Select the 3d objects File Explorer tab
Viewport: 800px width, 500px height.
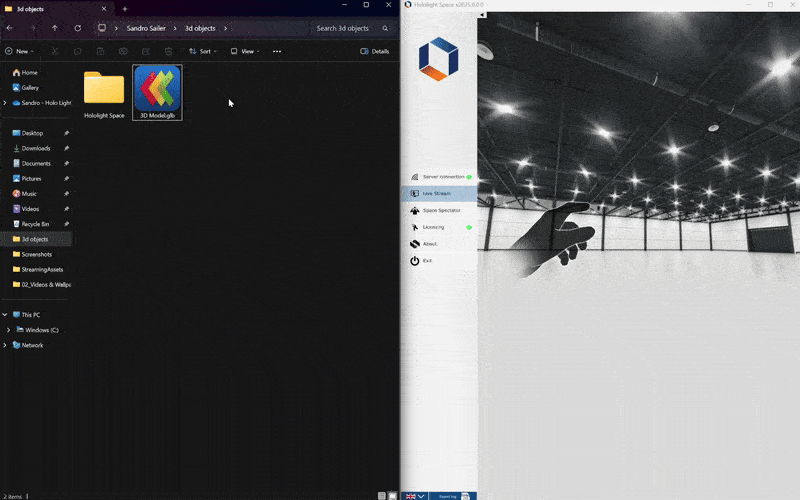point(56,9)
